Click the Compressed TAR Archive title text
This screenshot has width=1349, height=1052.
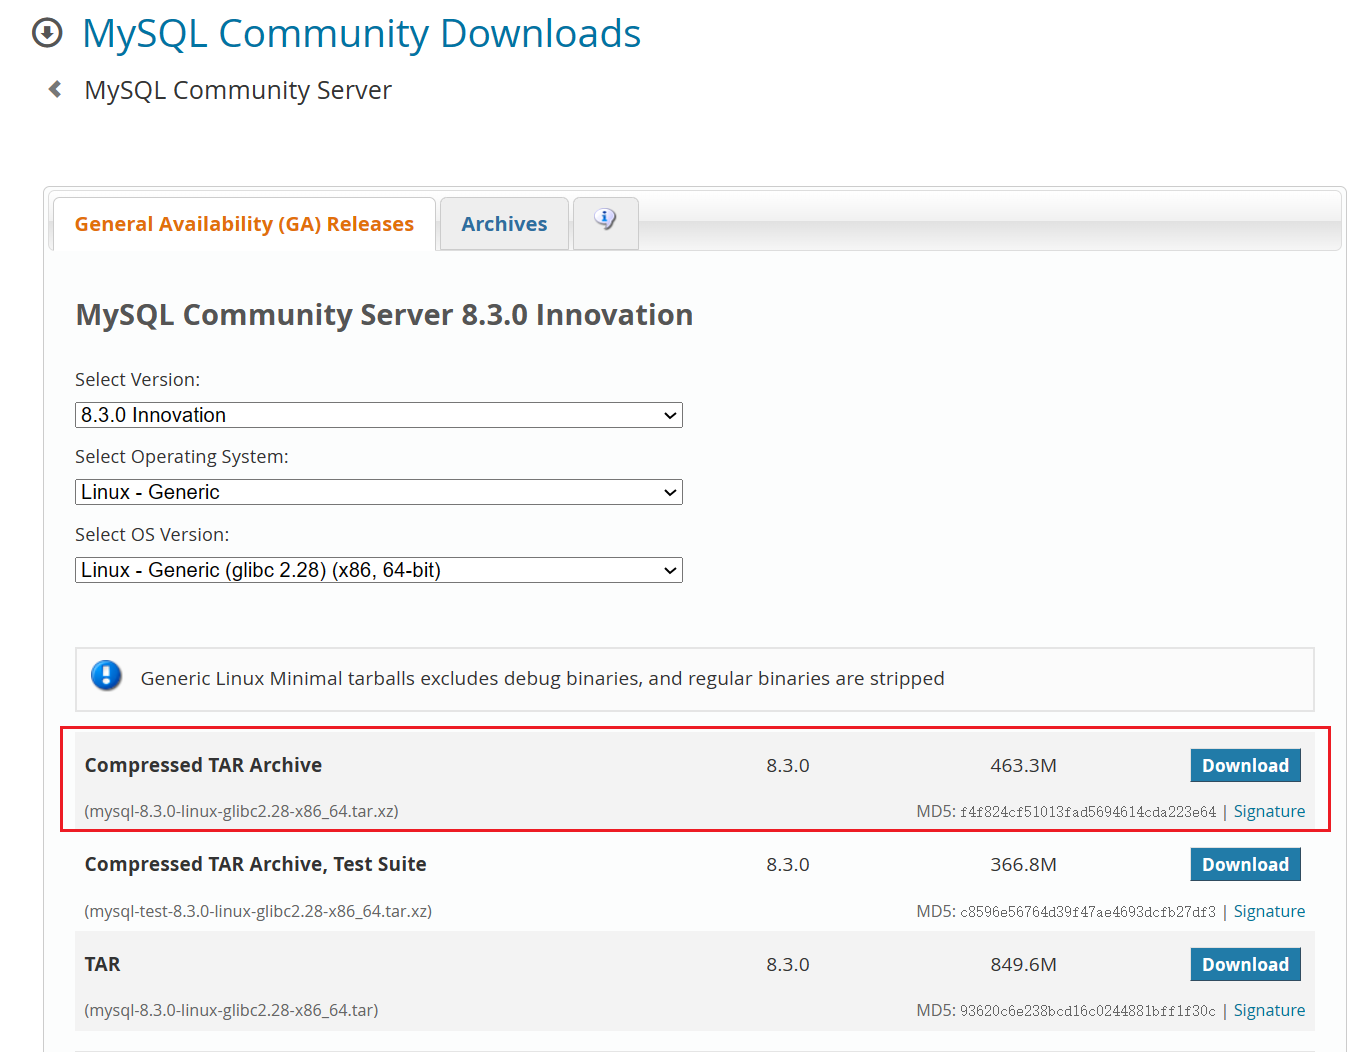(203, 765)
